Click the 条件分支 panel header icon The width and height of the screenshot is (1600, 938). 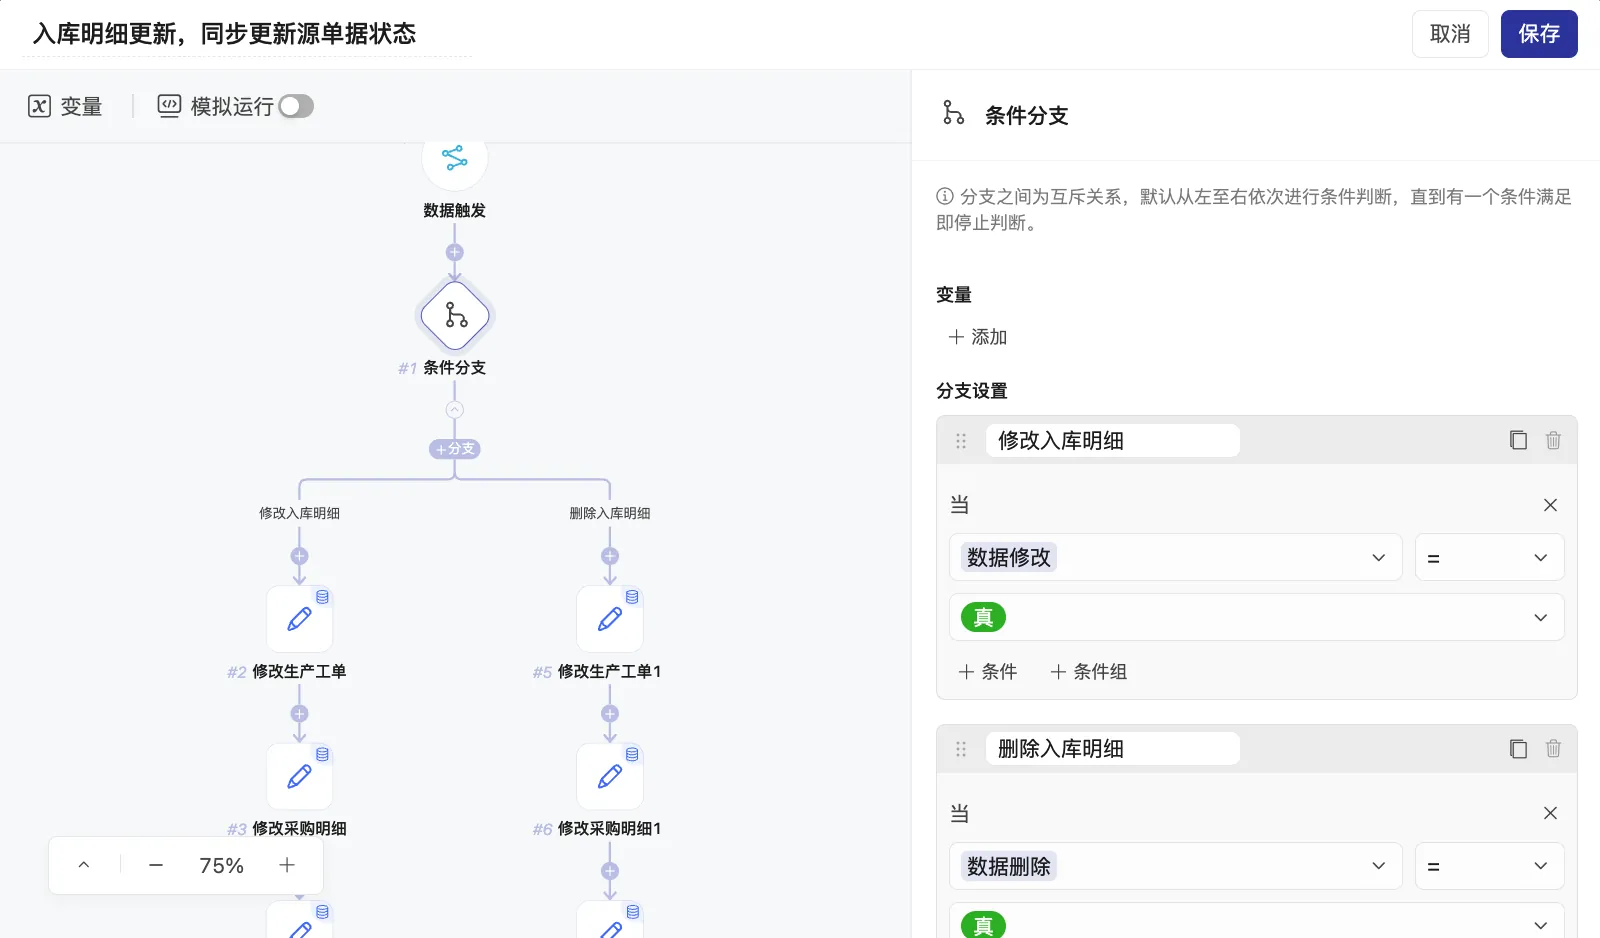[x=953, y=113]
